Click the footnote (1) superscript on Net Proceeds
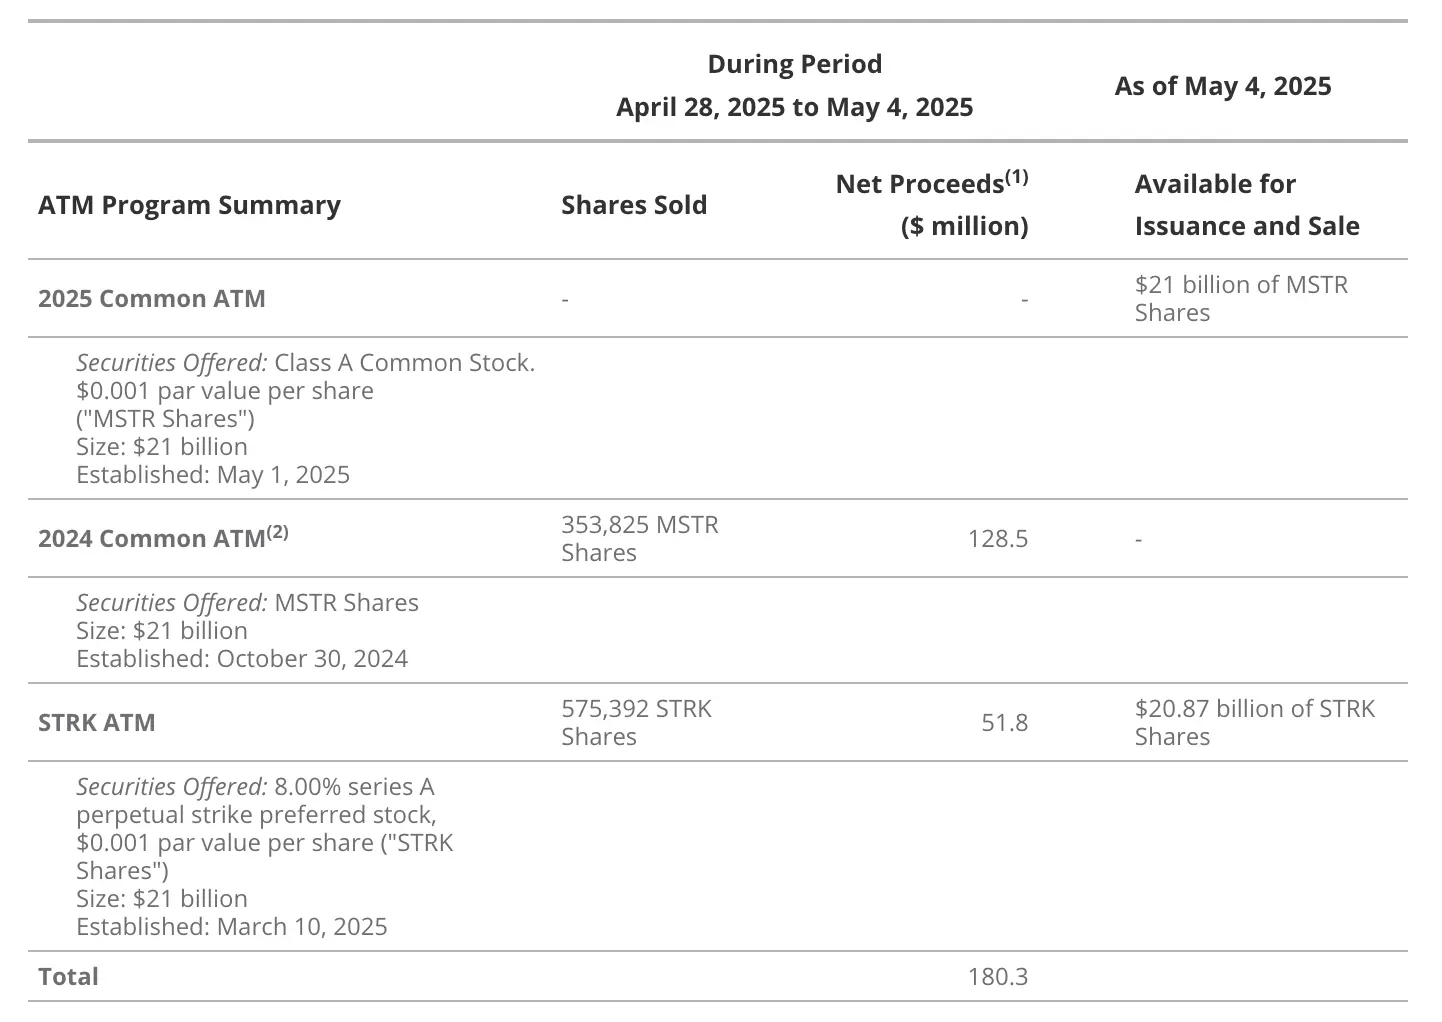 pyautogui.click(x=1016, y=177)
